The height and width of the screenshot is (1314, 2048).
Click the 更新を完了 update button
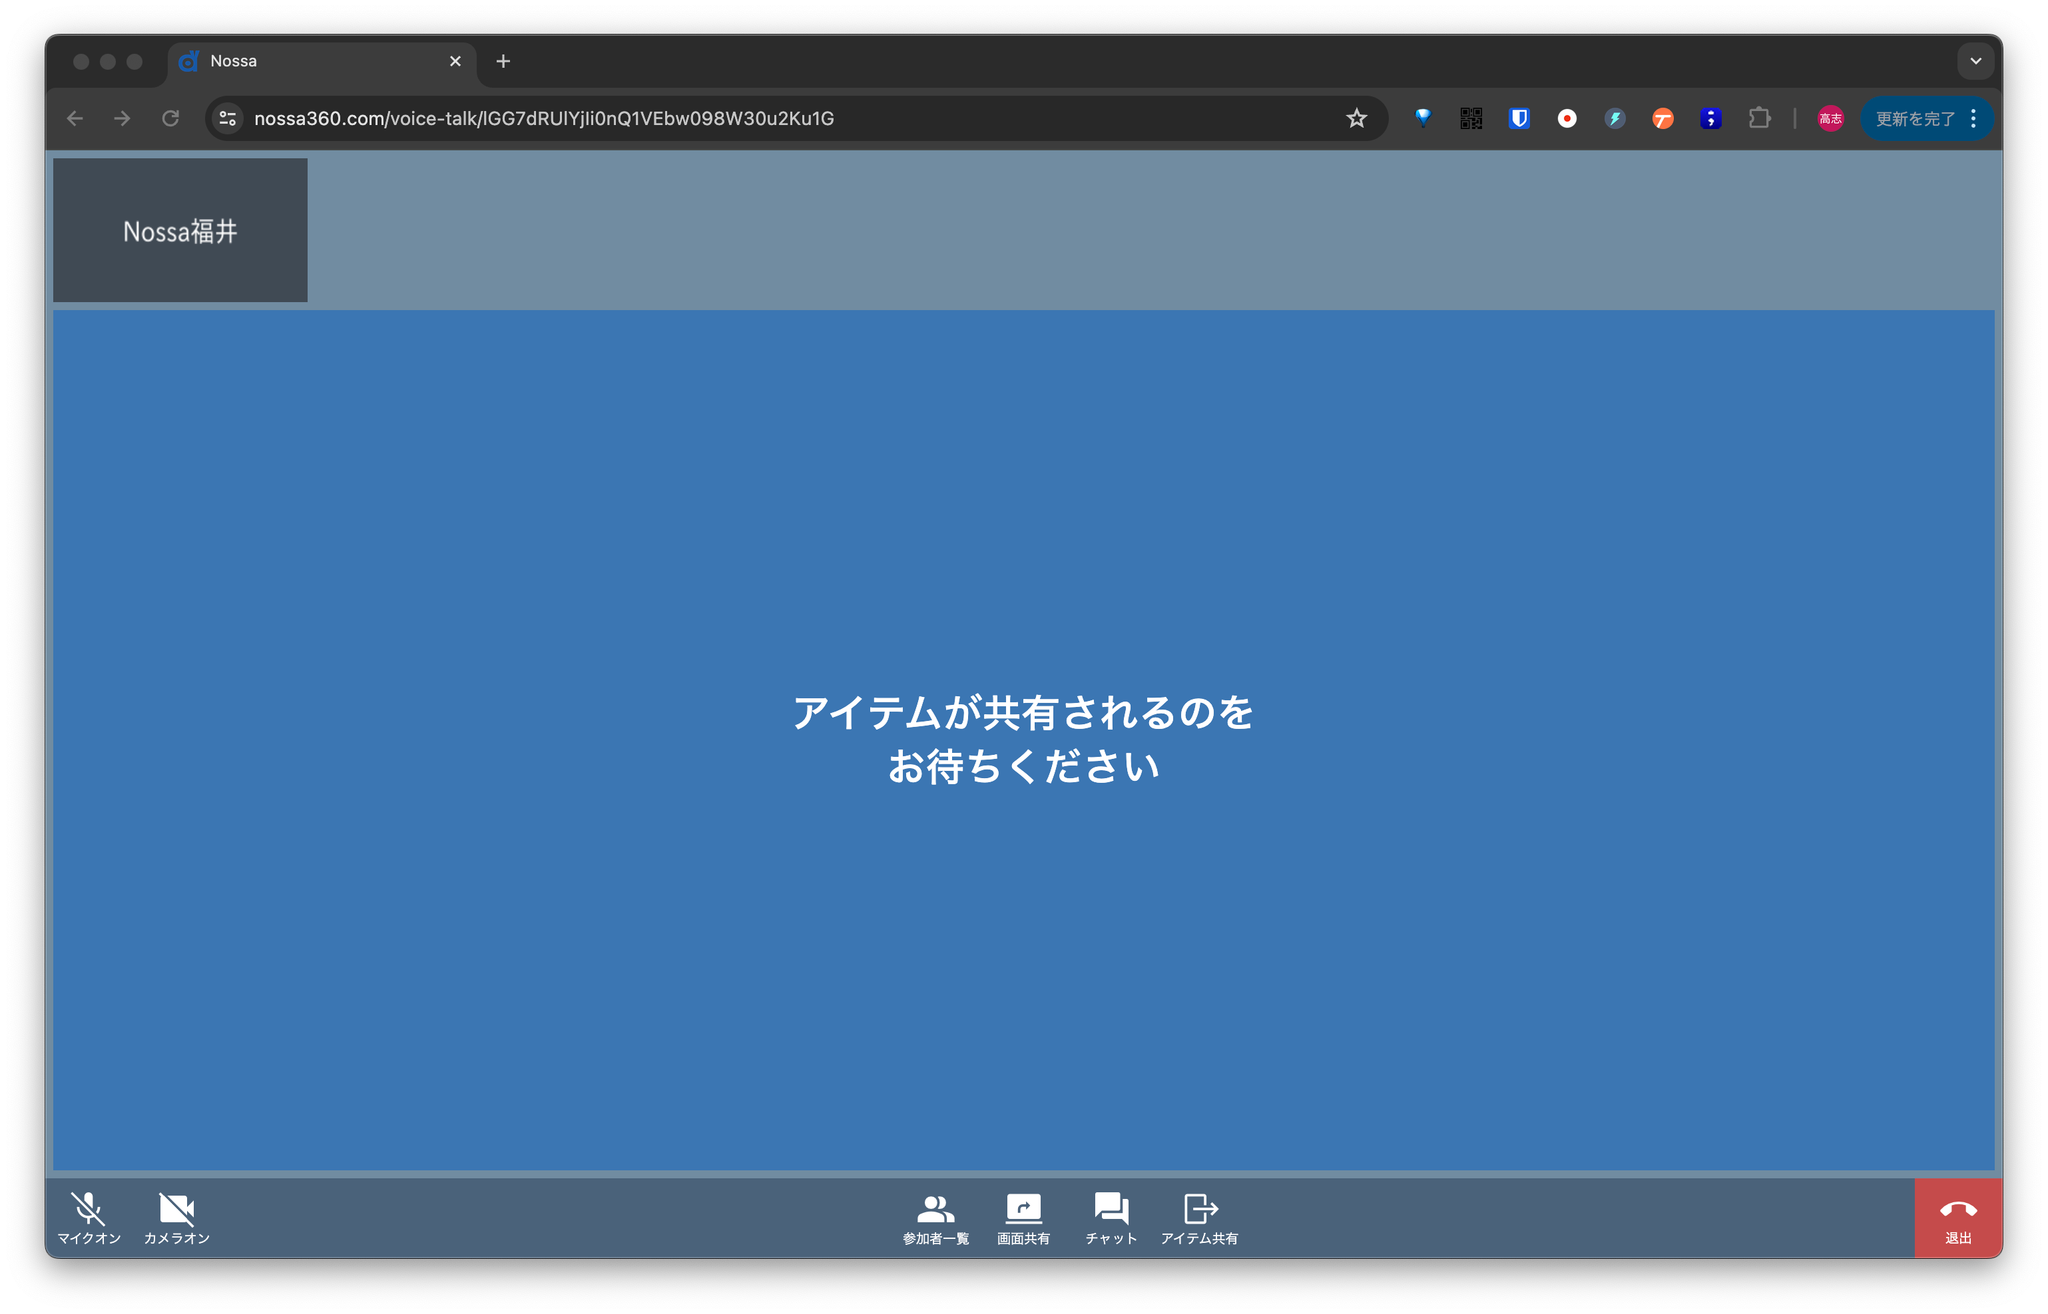point(1914,118)
